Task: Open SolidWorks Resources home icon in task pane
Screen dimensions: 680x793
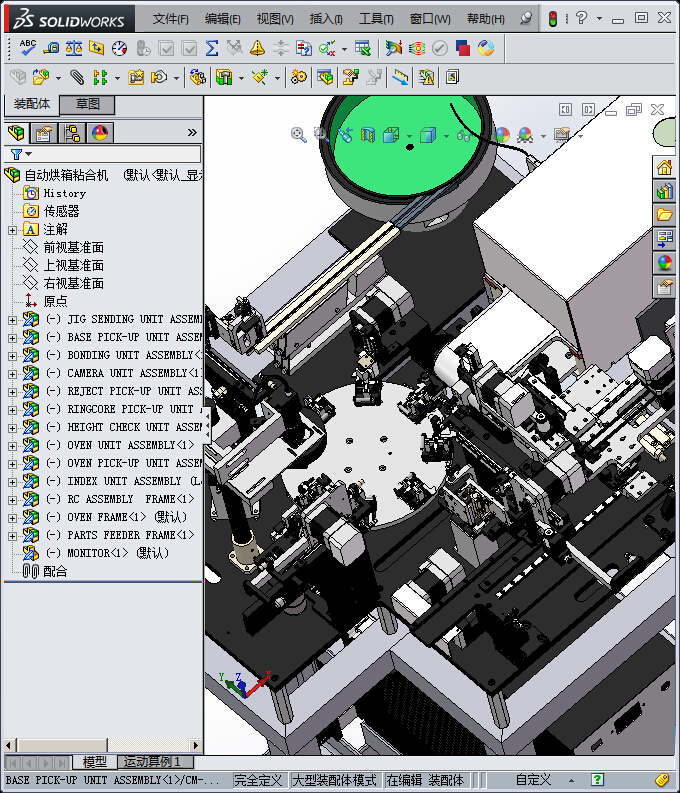Action: click(x=664, y=167)
